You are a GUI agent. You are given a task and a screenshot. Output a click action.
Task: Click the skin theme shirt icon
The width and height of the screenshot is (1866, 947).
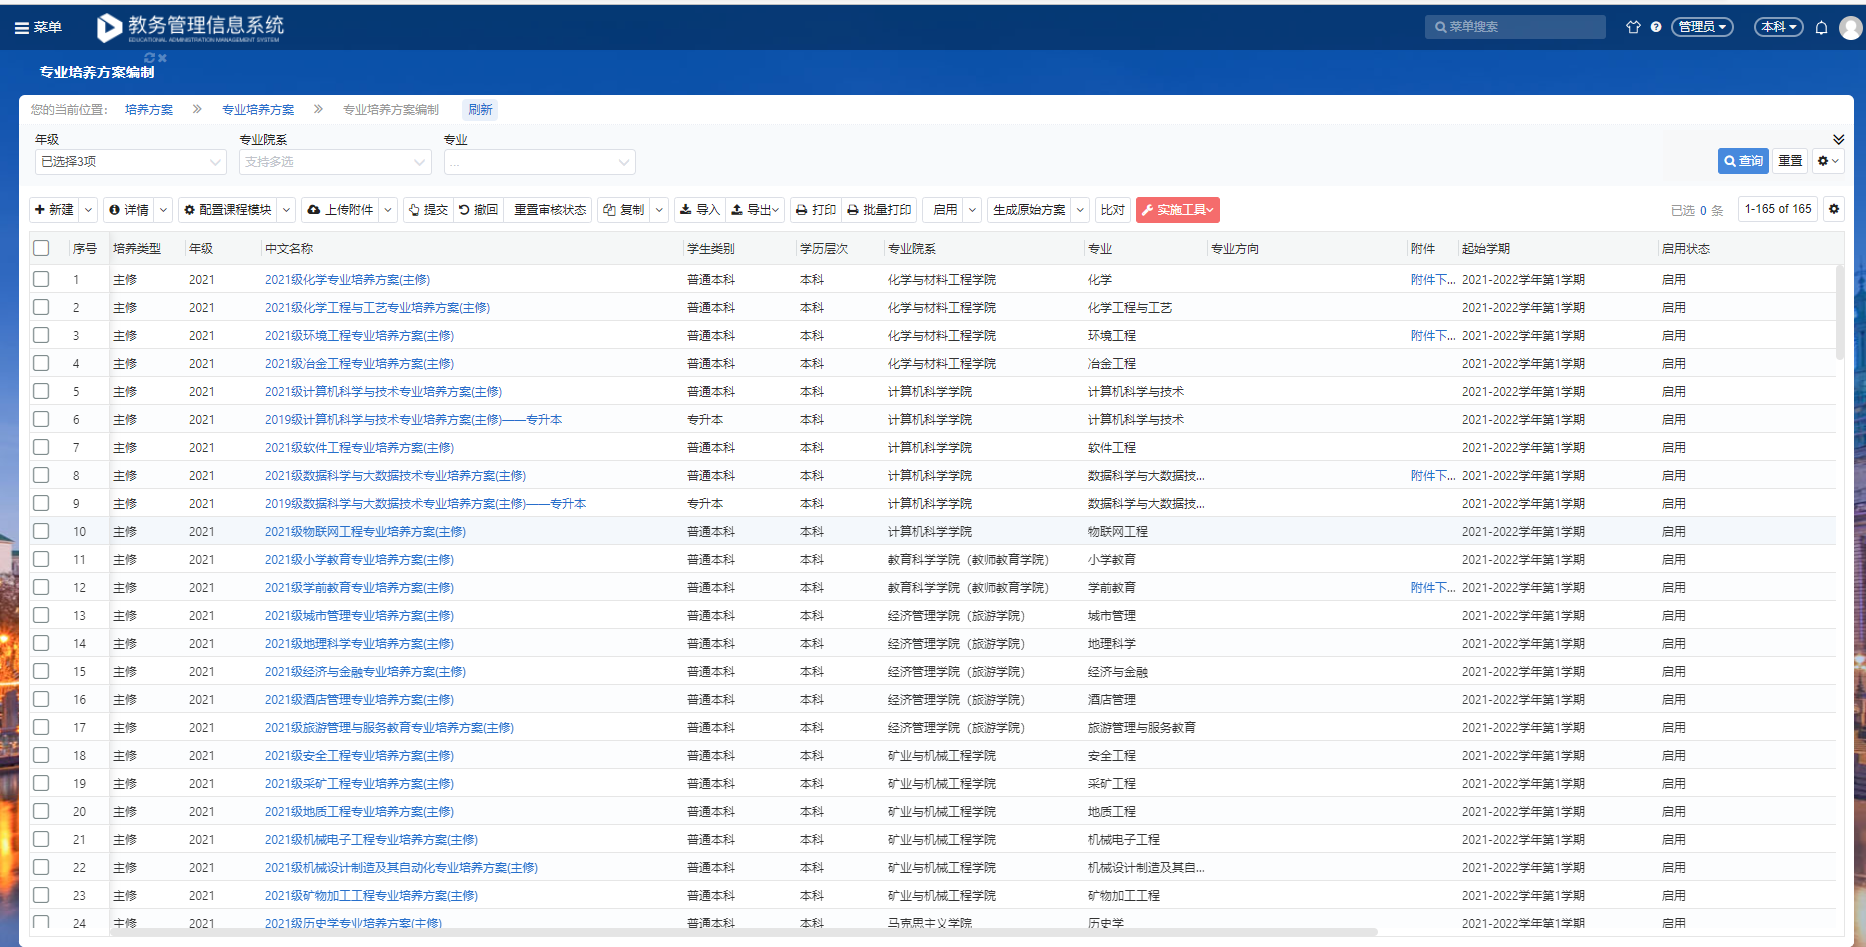pyautogui.click(x=1633, y=27)
